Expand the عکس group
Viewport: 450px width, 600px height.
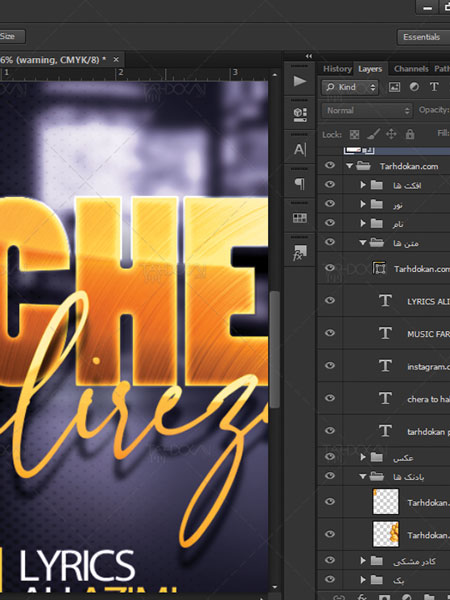pos(363,457)
